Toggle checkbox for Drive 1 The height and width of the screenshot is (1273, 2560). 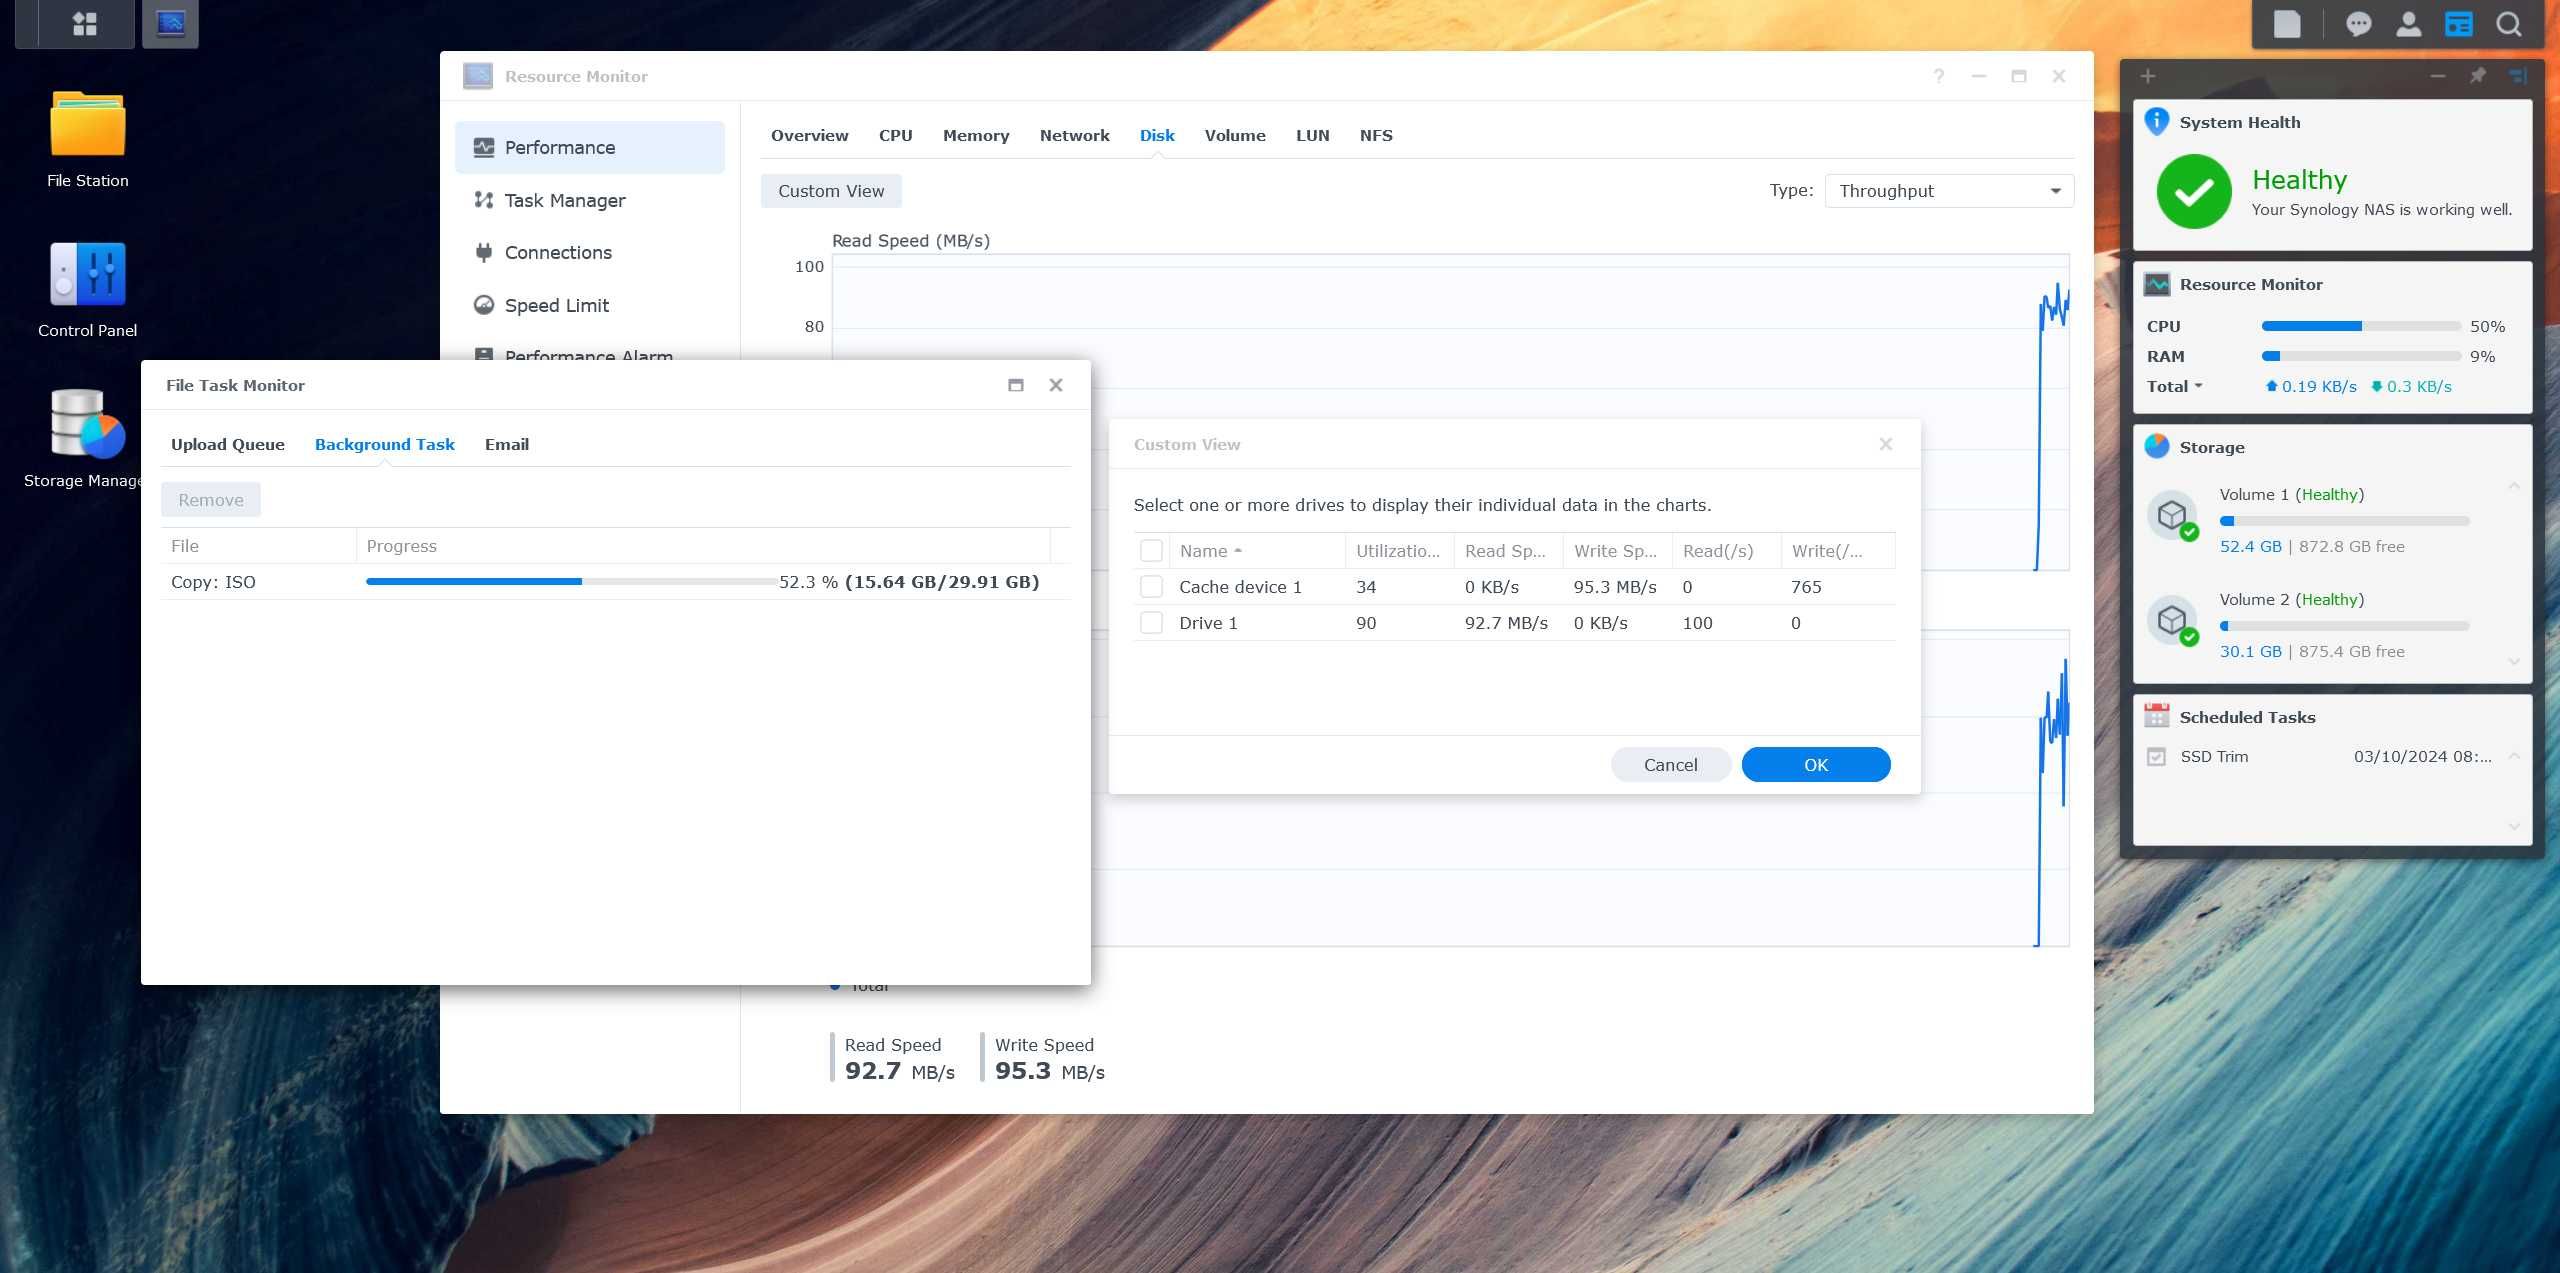pyautogui.click(x=1151, y=622)
